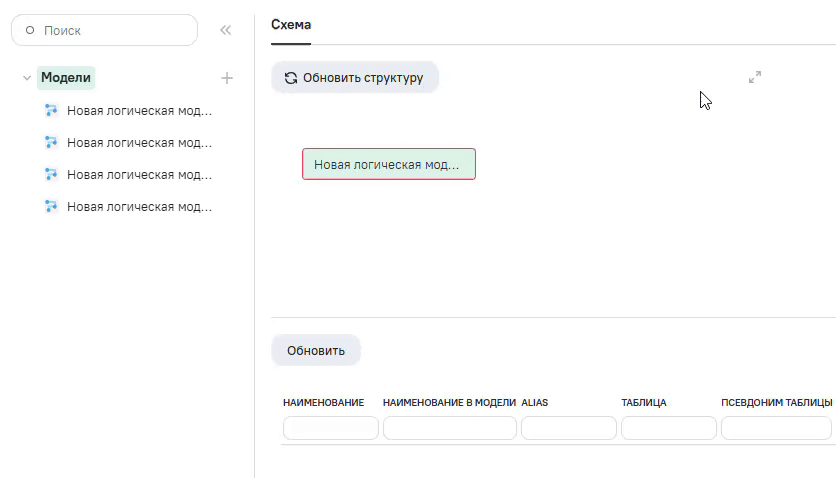
Task: Click the ТАБЛИЦА column filter field
Action: 669,428
